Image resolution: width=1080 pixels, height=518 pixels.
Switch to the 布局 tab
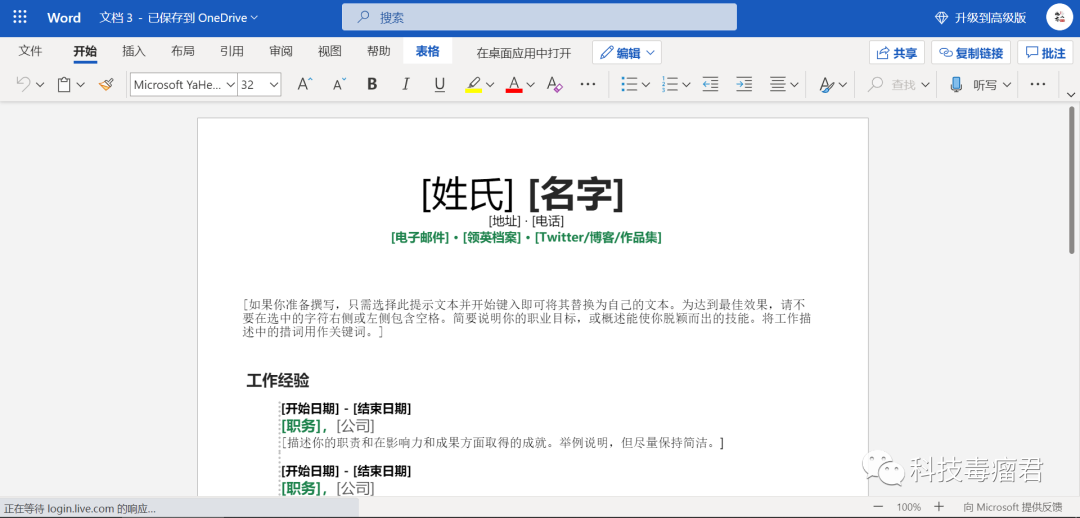point(183,51)
